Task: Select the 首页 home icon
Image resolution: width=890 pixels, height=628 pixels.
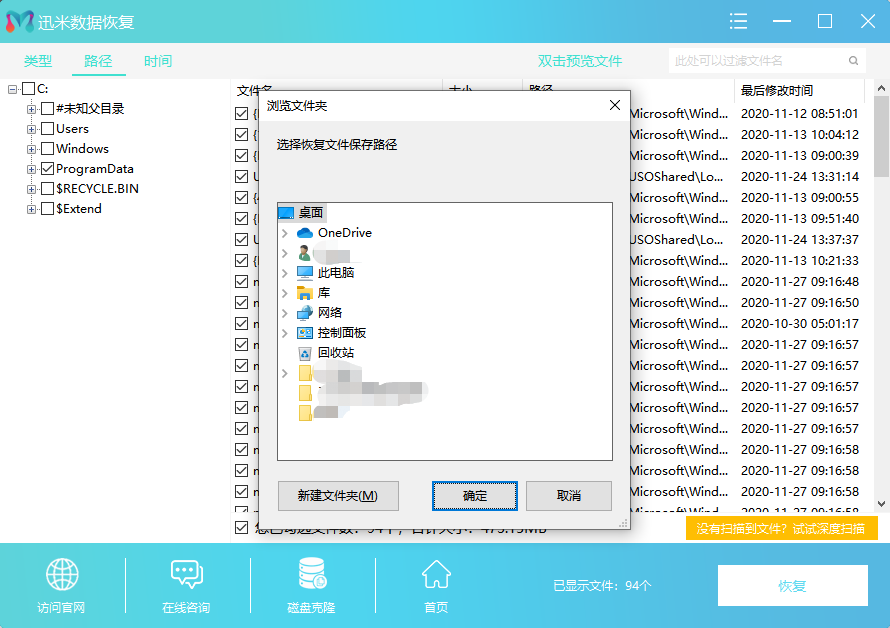Action: 435,575
